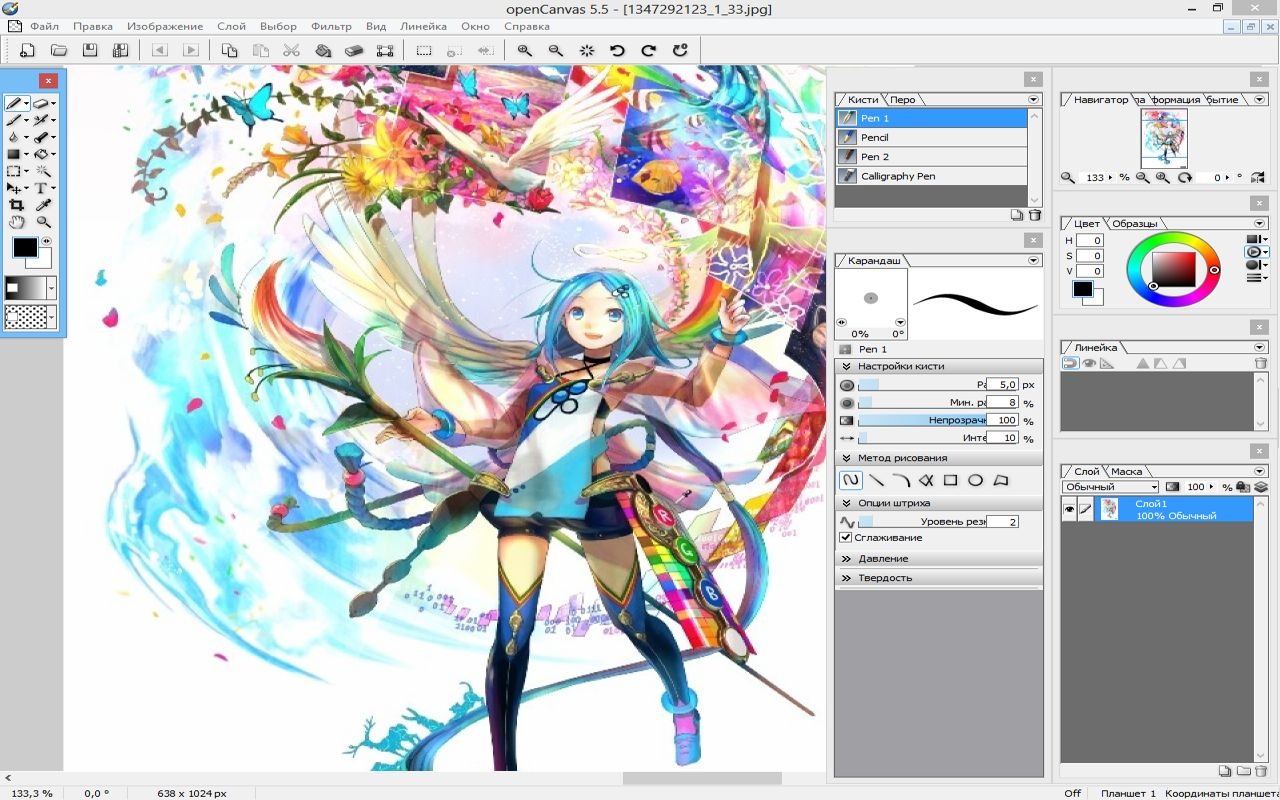Switch to the Маска tab
Image resolution: width=1280 pixels, height=800 pixels.
(x=1126, y=471)
